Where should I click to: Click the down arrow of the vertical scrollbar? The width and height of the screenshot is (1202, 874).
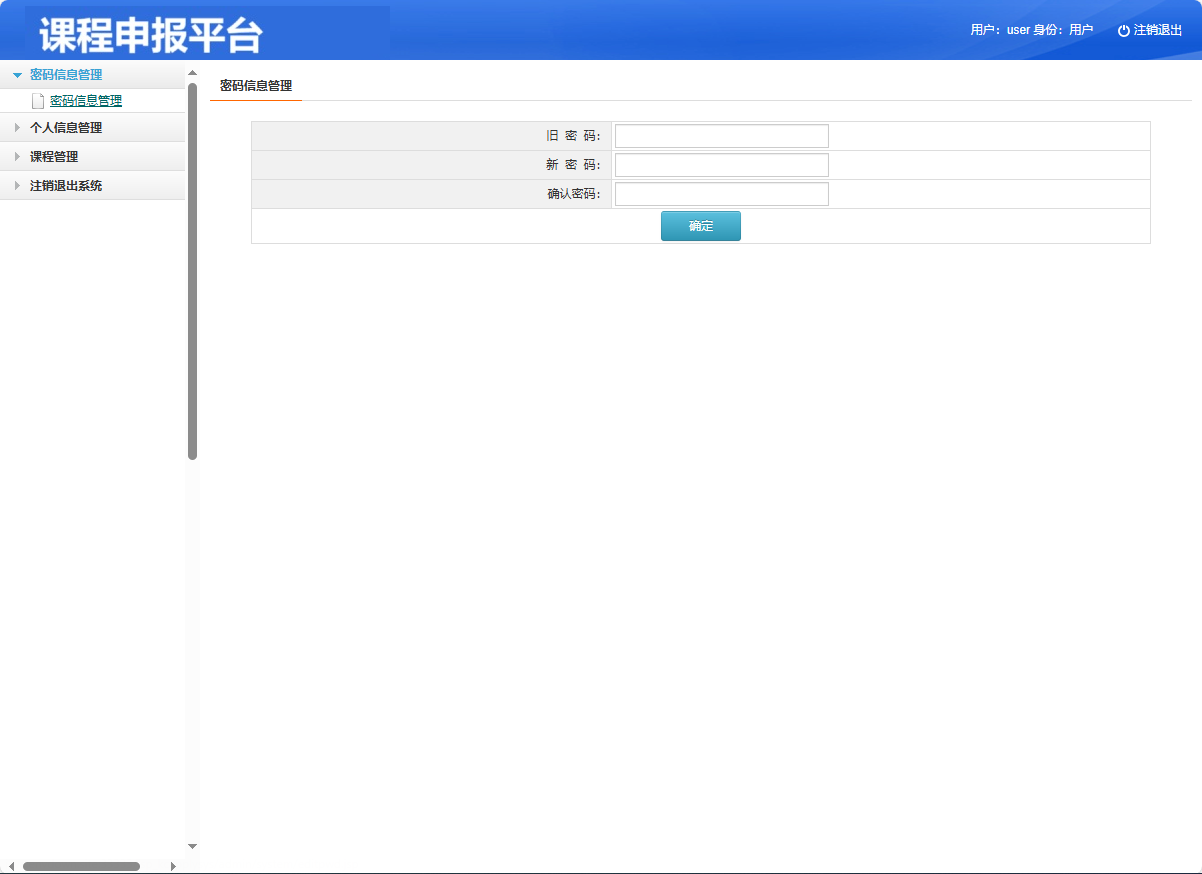click(x=191, y=846)
